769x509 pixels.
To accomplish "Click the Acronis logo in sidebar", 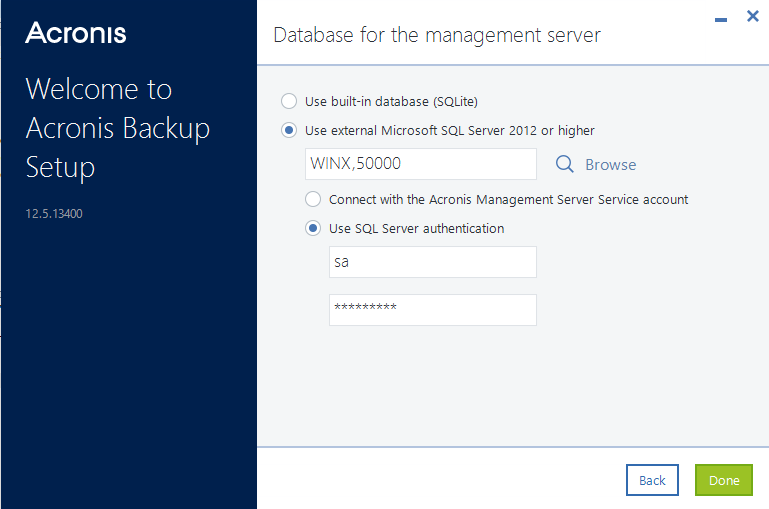I will tap(76, 33).
